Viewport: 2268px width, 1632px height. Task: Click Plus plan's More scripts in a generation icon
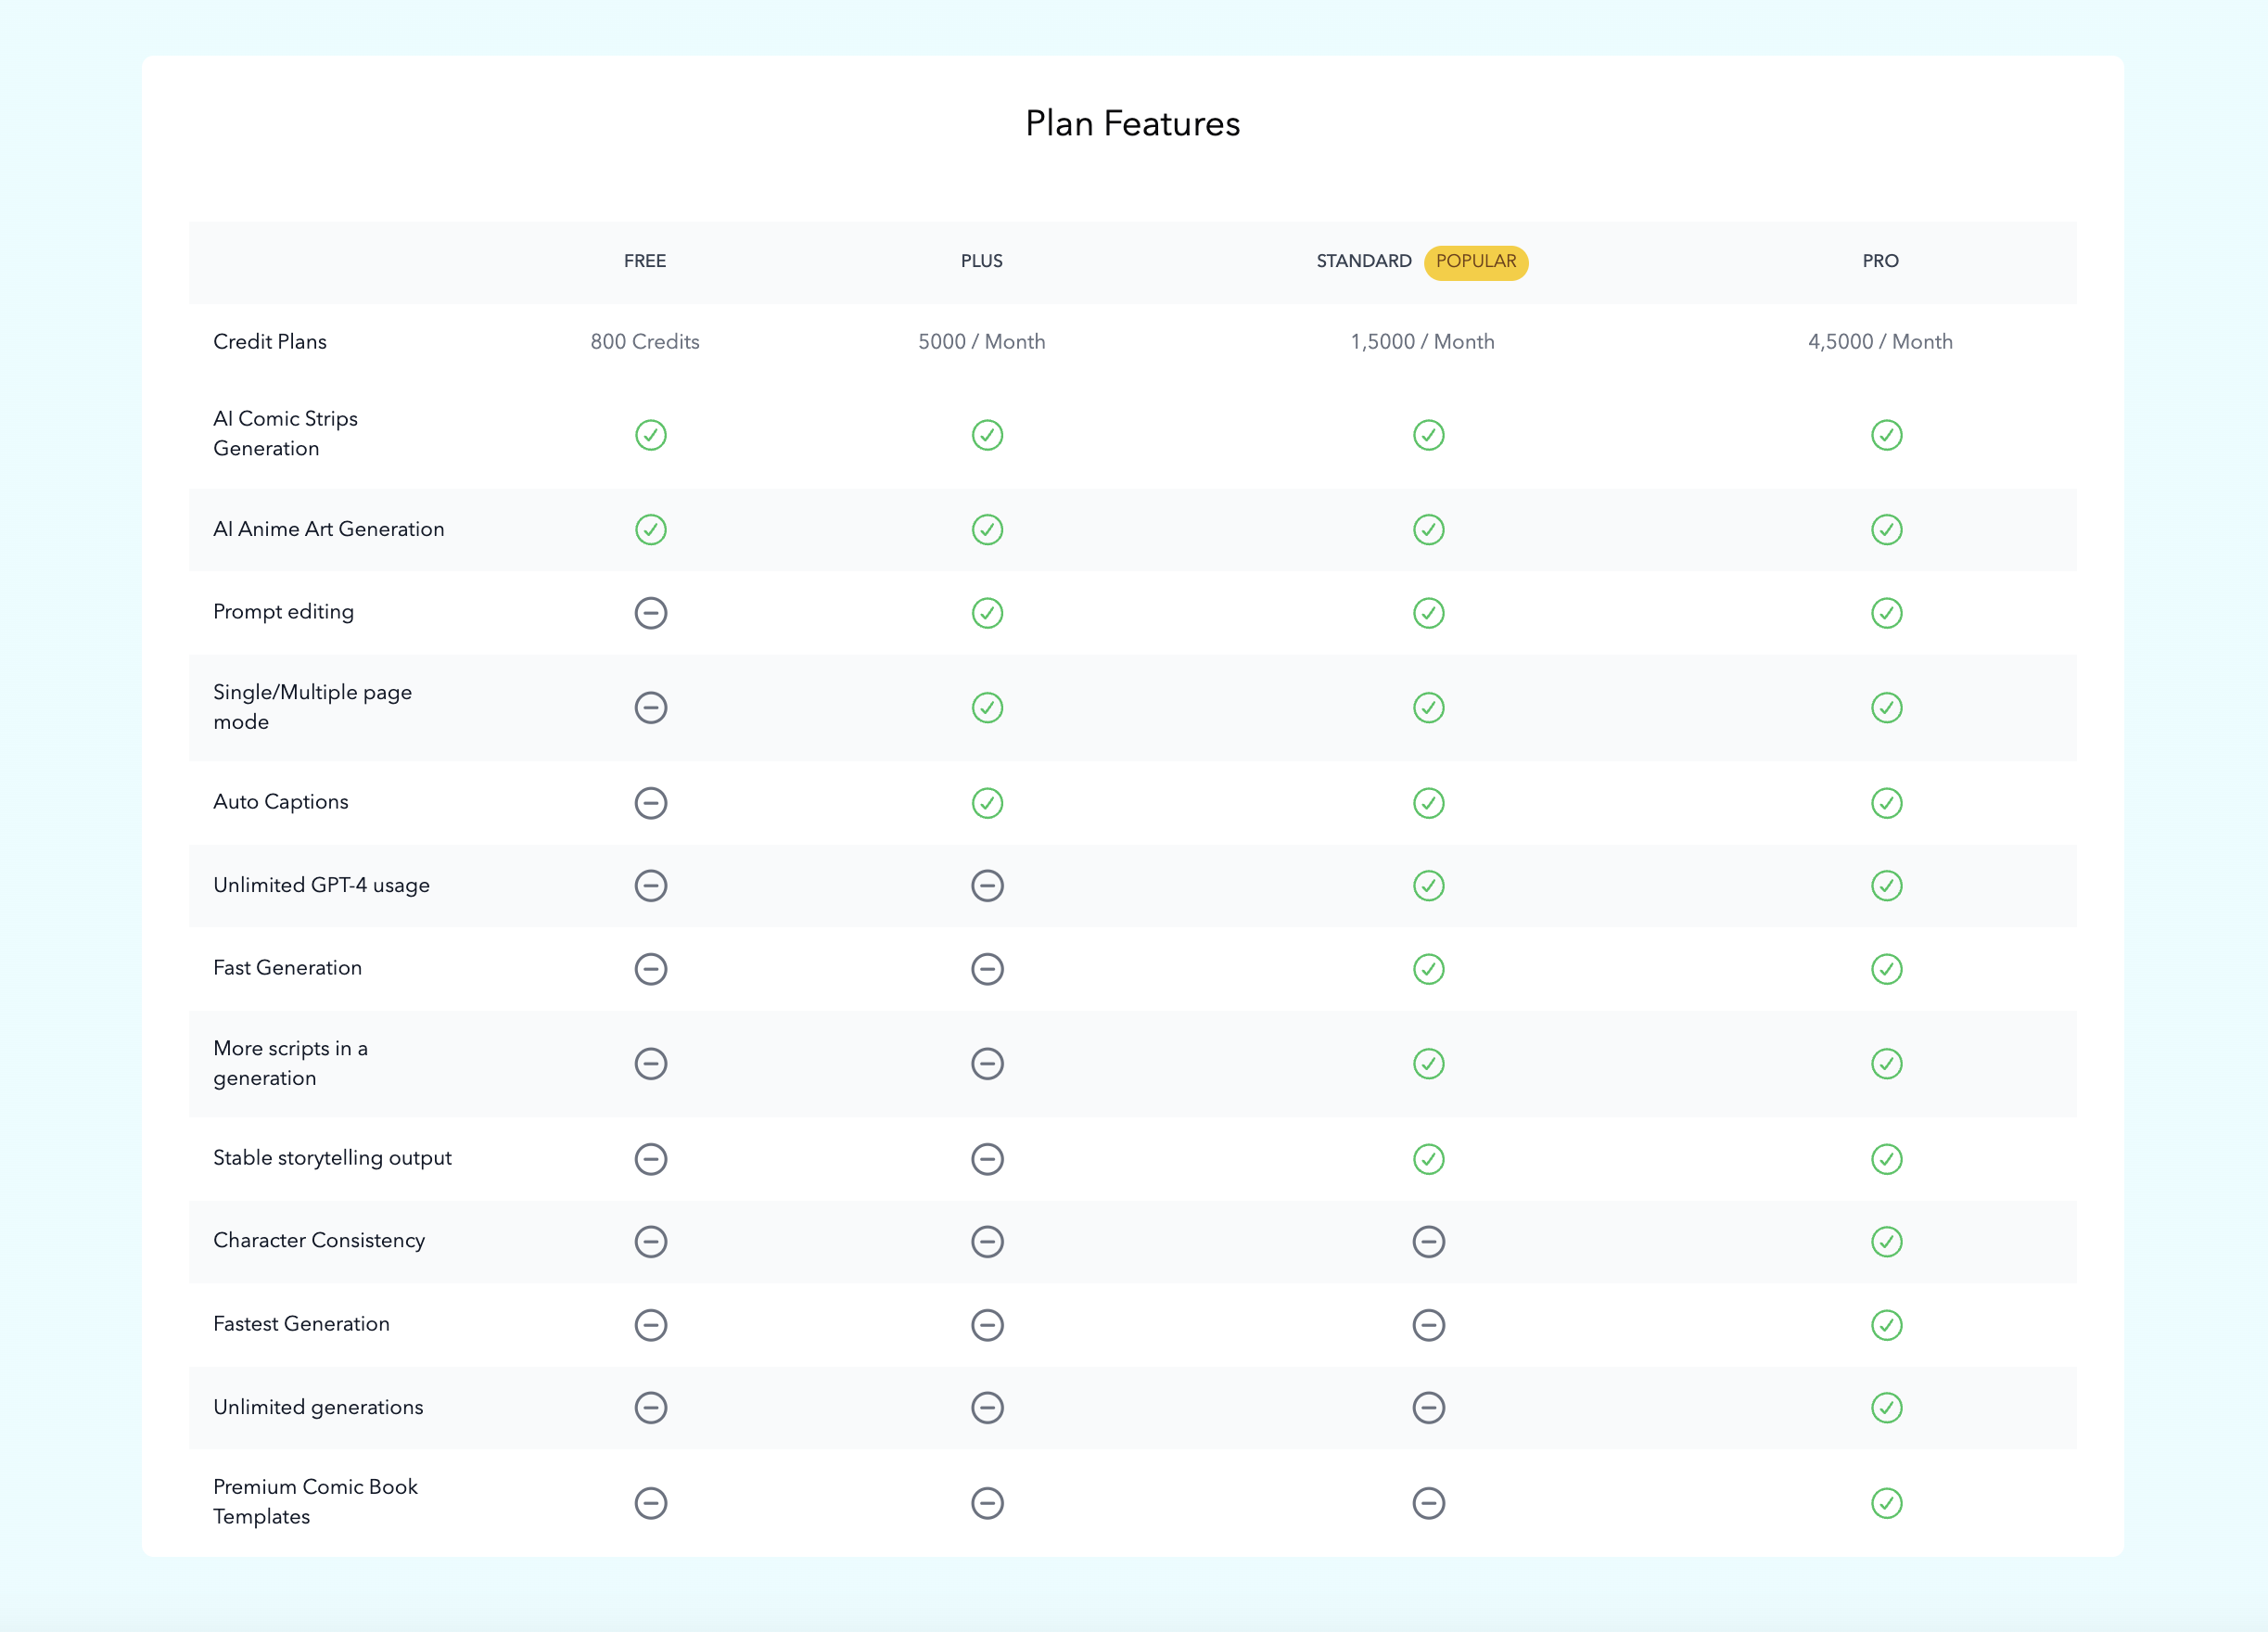pyautogui.click(x=987, y=1064)
